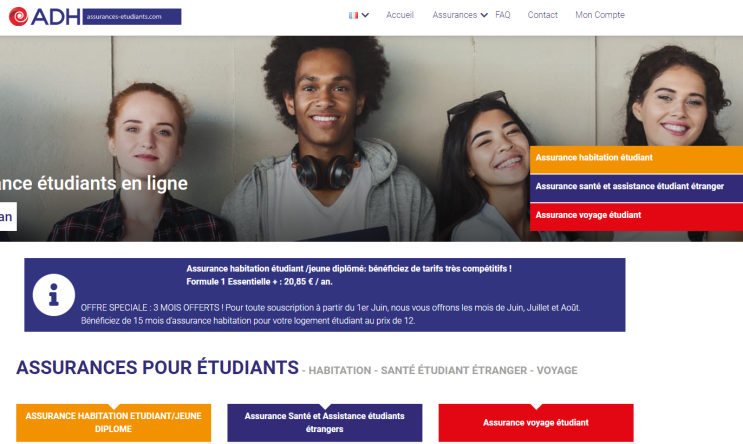Open the FAQ menu item
Screen dimensions: 743x444
[503, 15]
